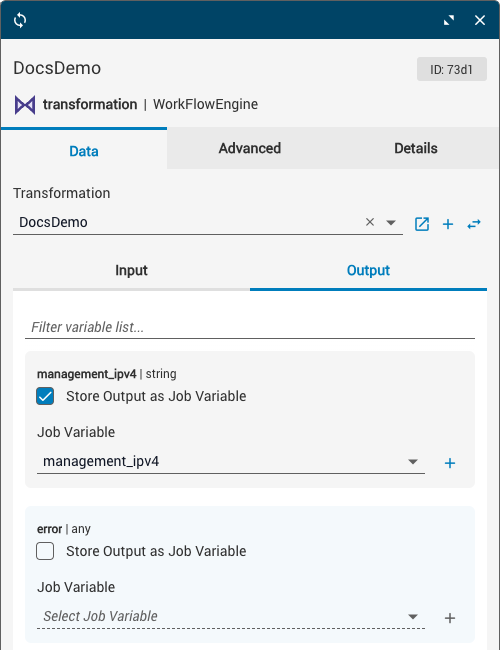The height and width of the screenshot is (650, 500).
Task: Click the Filter variable list field
Action: click(250, 327)
